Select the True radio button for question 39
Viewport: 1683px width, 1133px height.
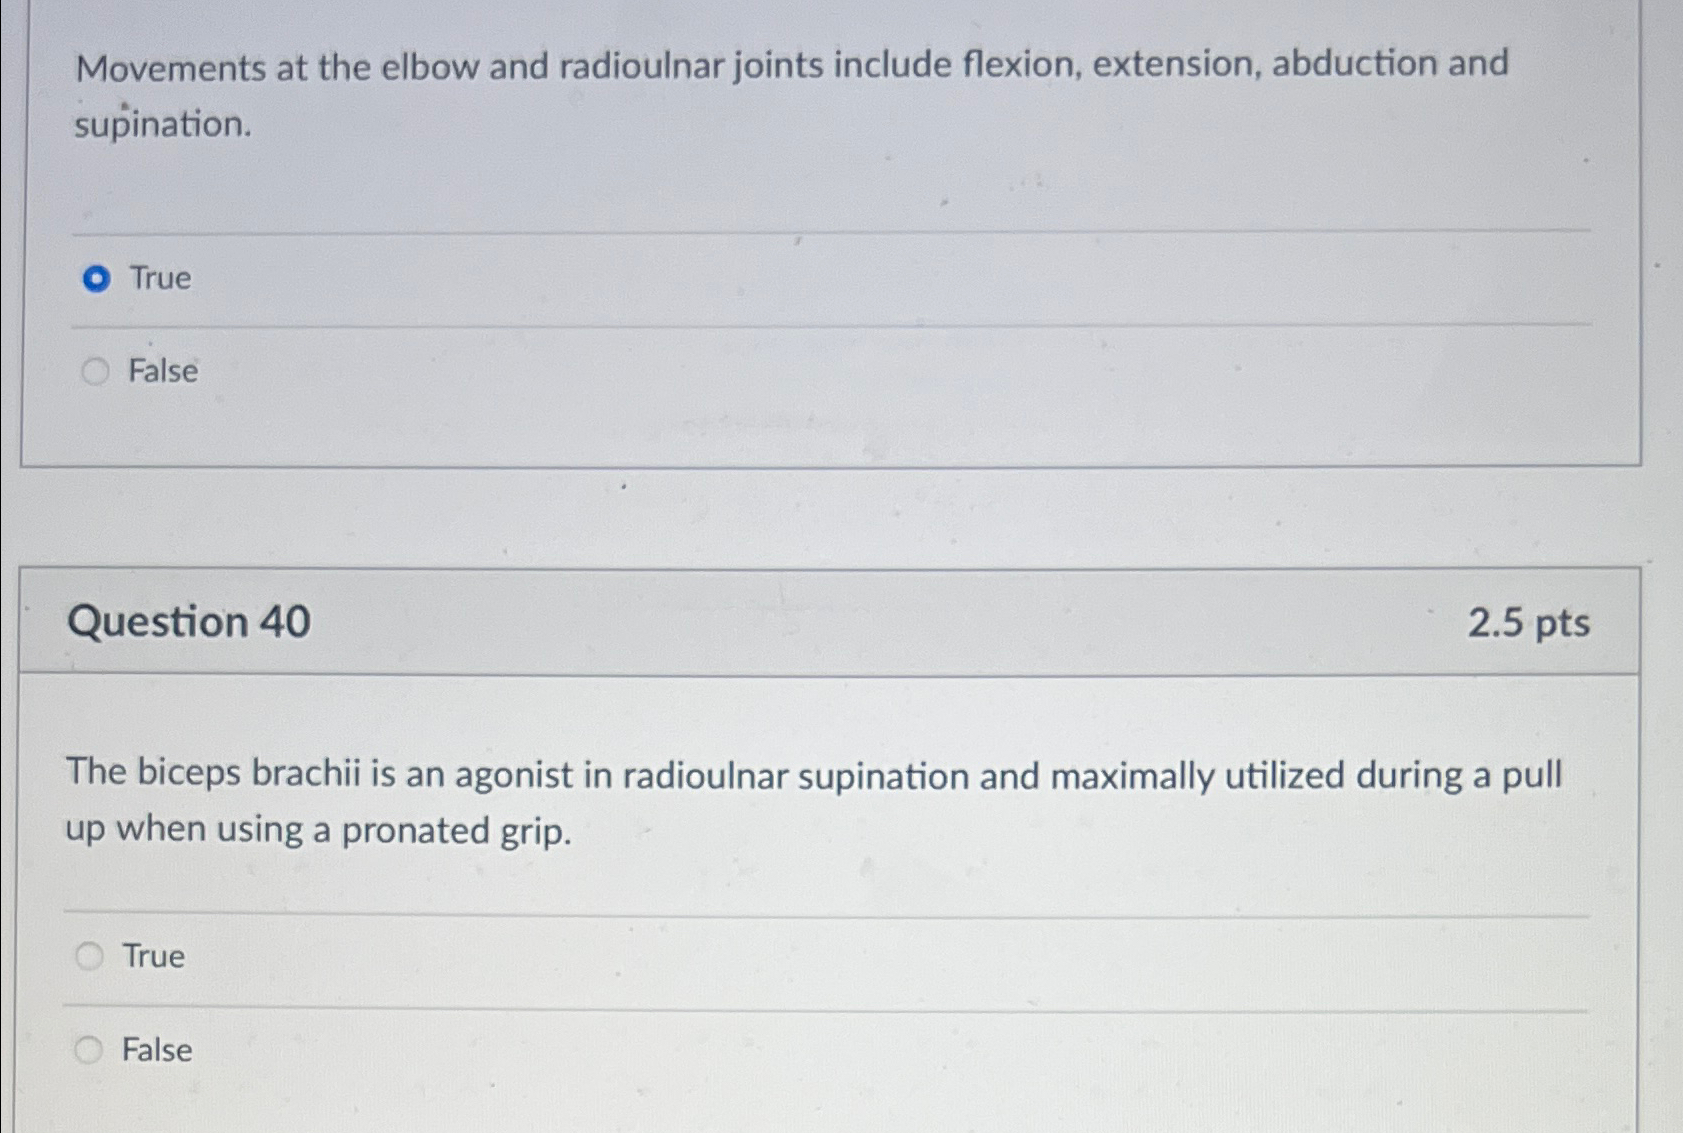97,280
